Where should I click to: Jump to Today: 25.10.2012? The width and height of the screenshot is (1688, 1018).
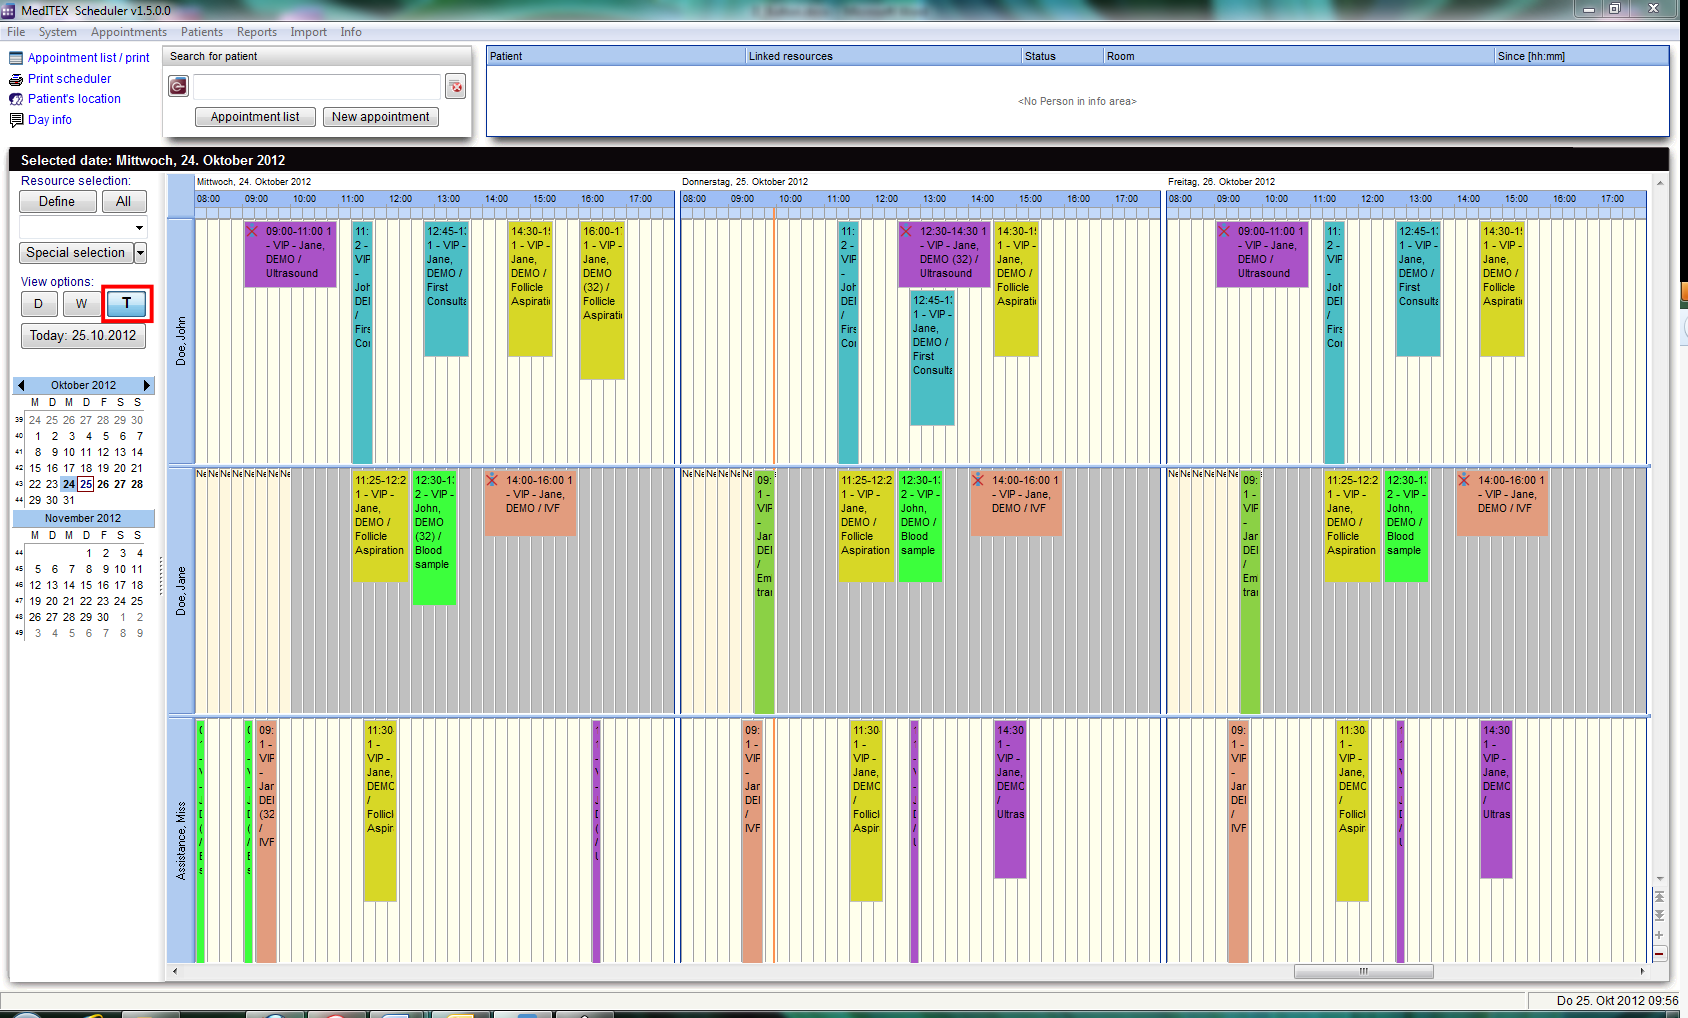[x=83, y=336]
